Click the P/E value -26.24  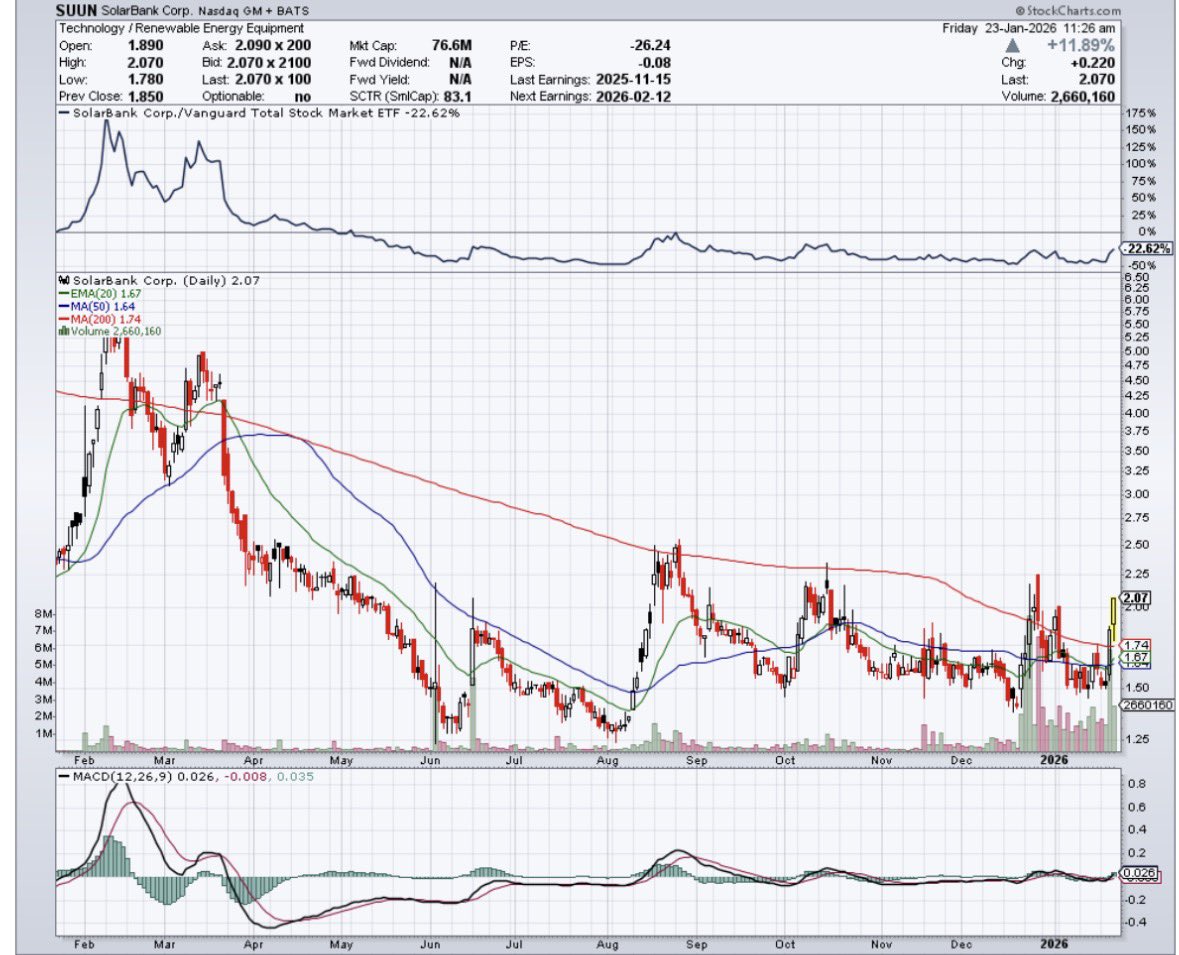(x=650, y=46)
